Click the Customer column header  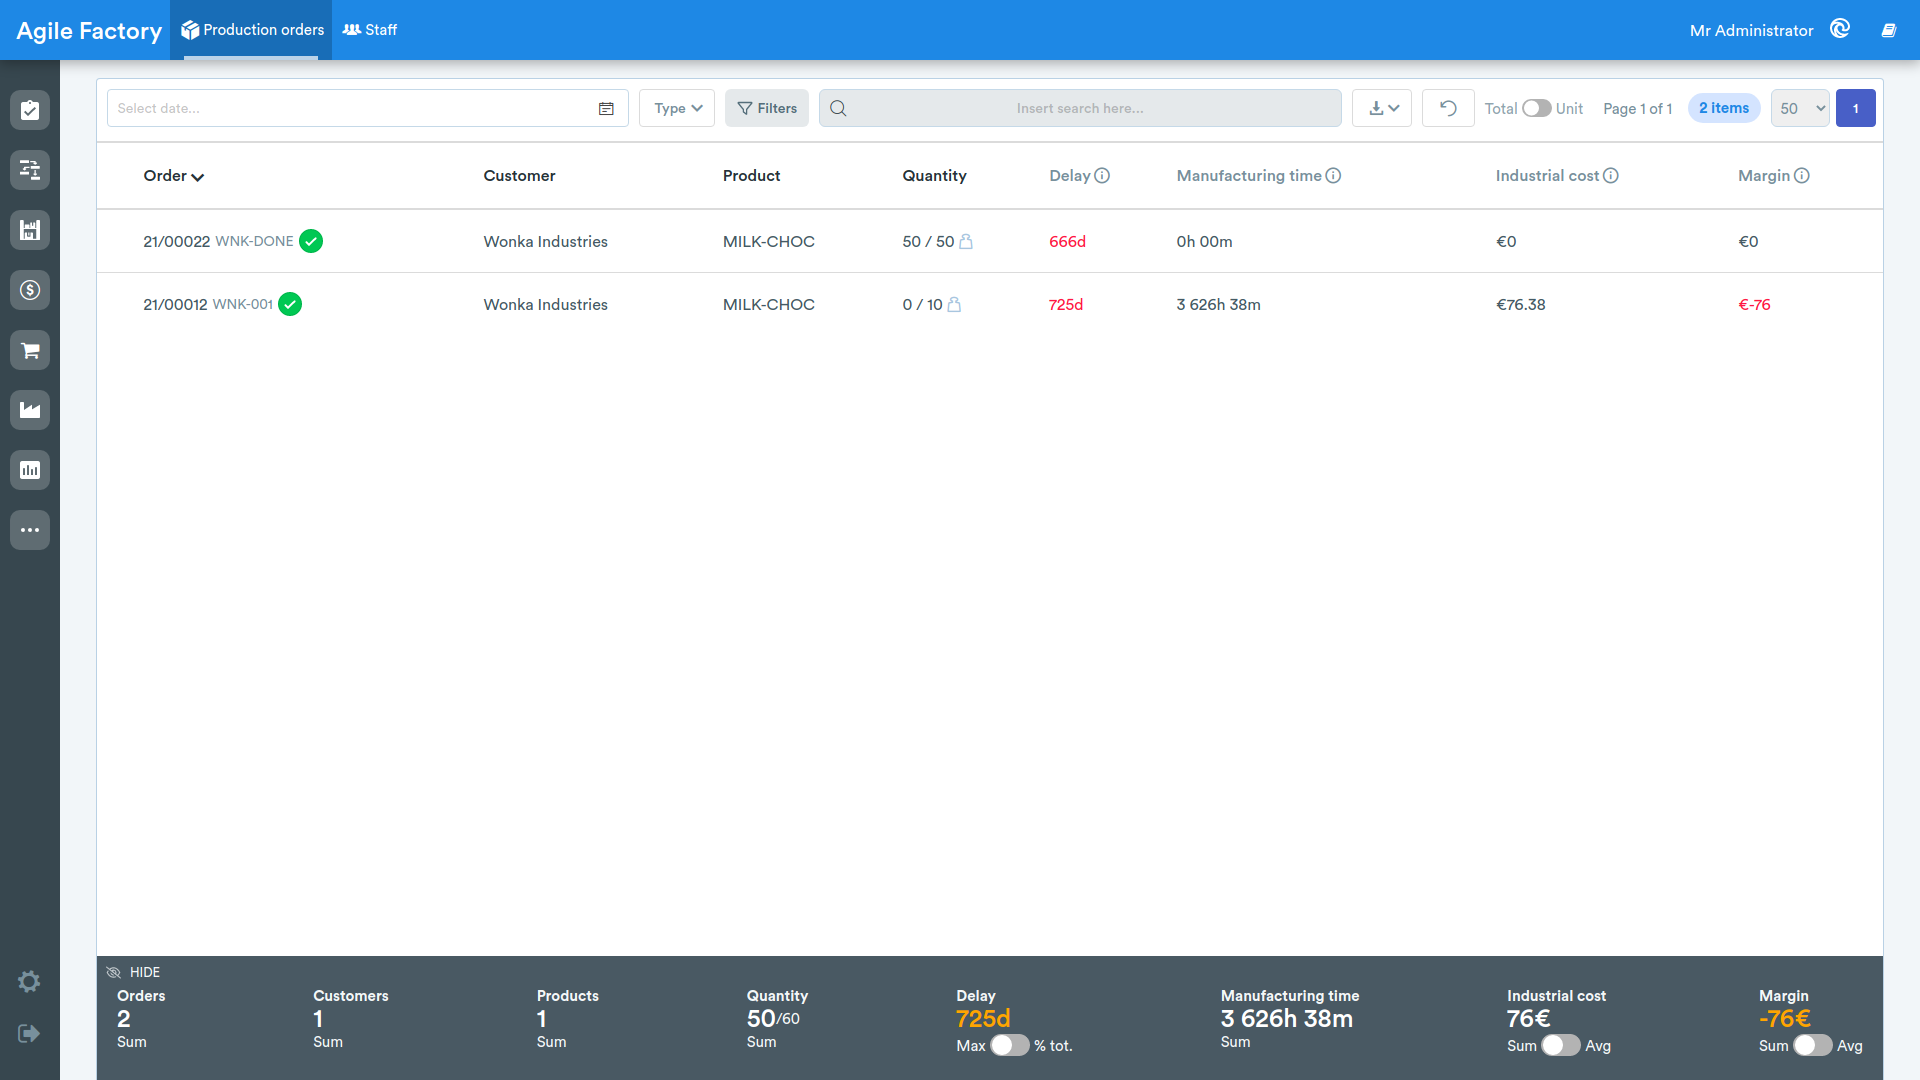519,175
